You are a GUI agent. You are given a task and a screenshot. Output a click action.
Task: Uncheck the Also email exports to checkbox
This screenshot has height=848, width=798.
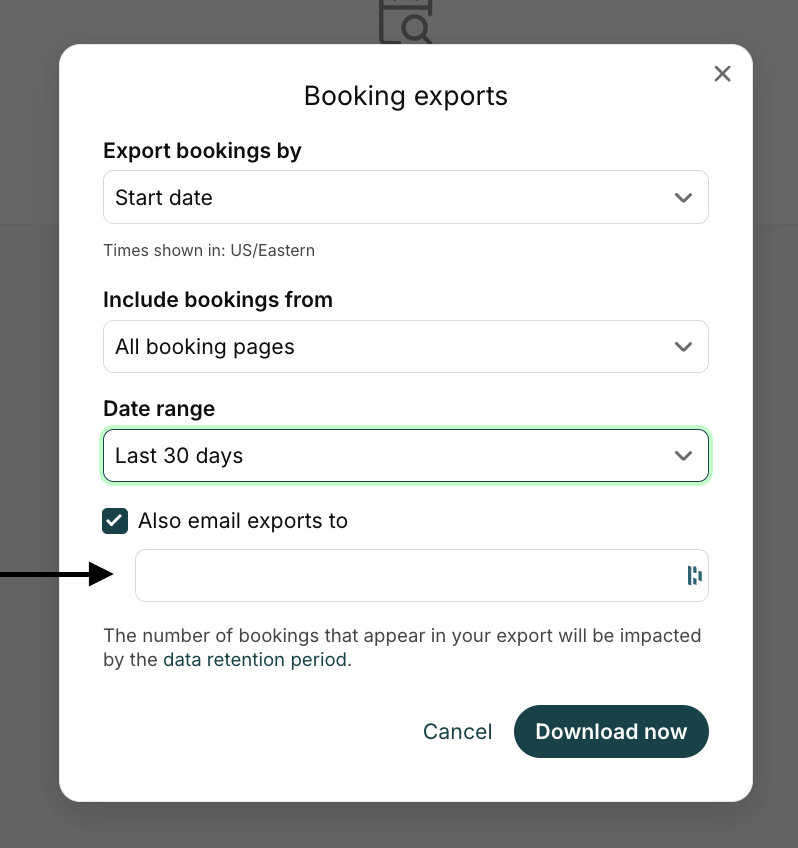116,520
